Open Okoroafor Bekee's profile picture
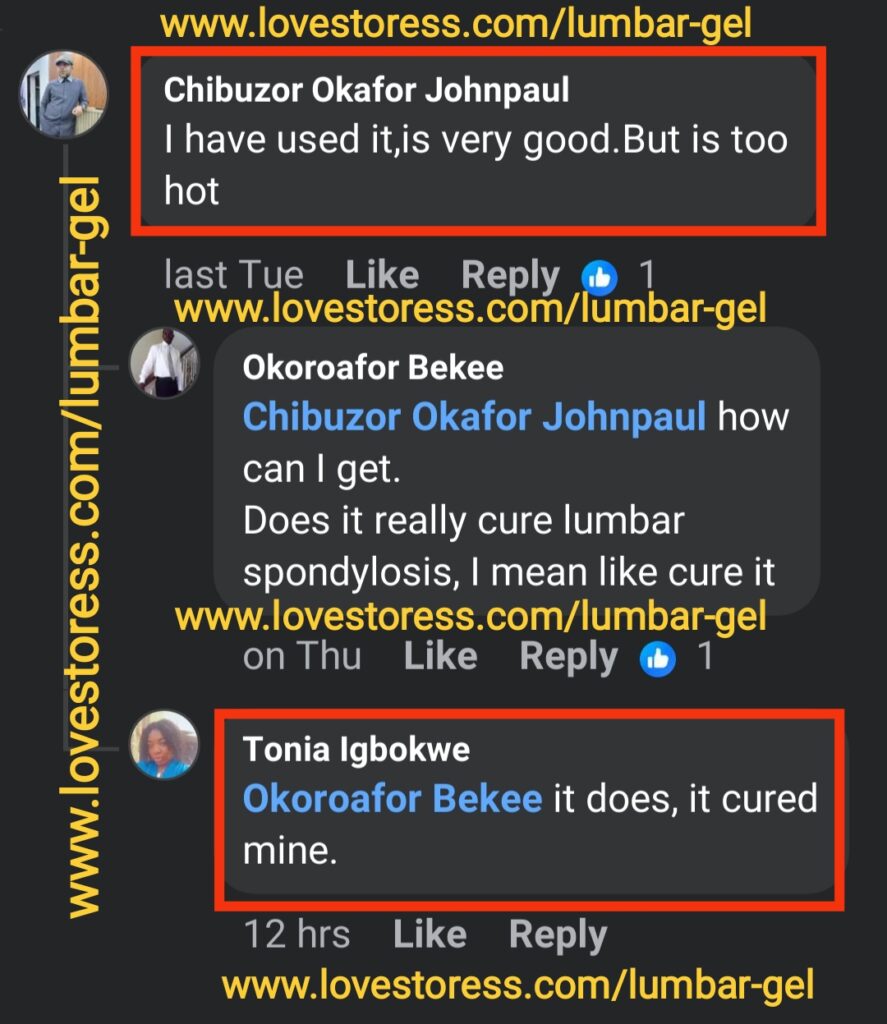The width and height of the screenshot is (887, 1024). (x=164, y=362)
